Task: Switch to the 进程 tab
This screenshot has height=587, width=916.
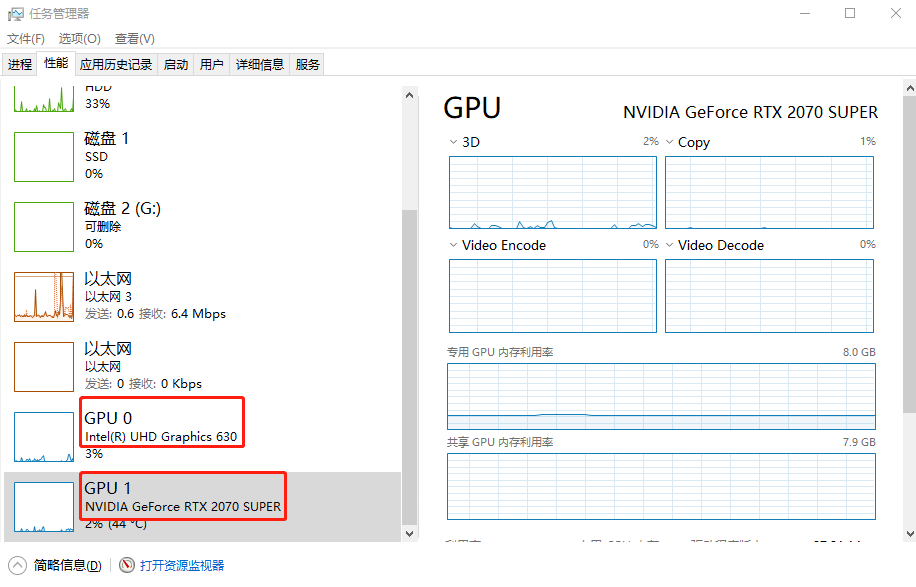Action: click(x=20, y=64)
